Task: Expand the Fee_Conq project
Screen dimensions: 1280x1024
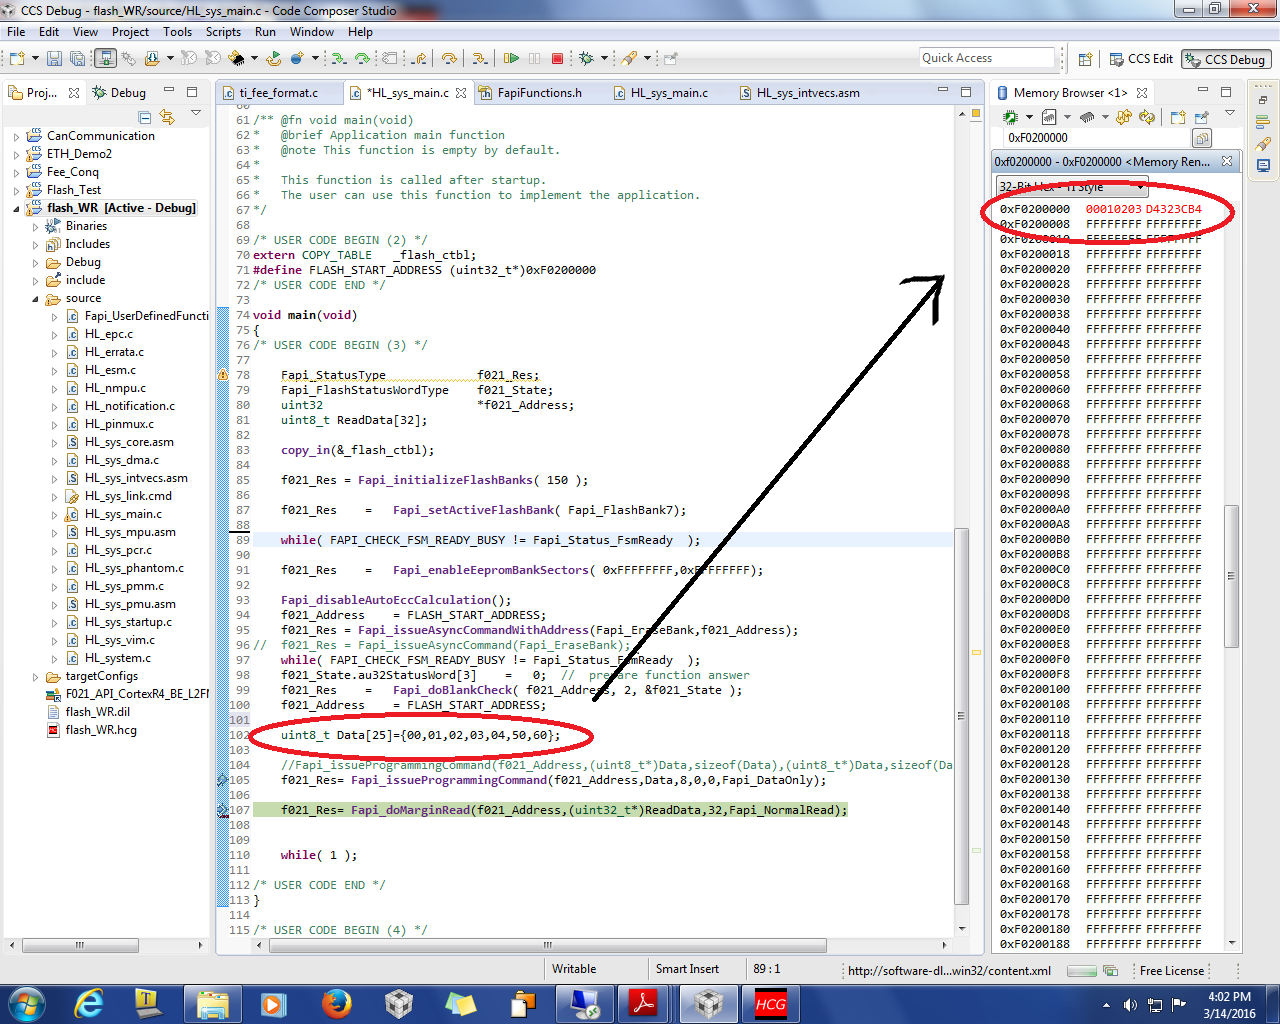Action: point(17,173)
